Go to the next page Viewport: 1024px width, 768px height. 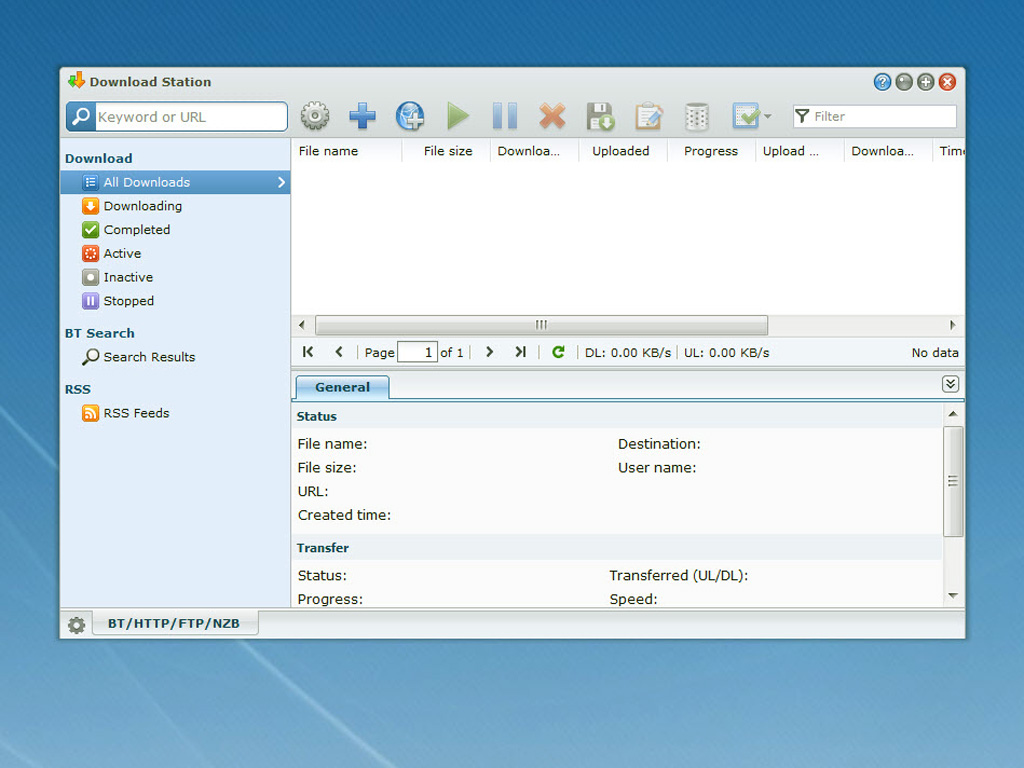[x=490, y=352]
